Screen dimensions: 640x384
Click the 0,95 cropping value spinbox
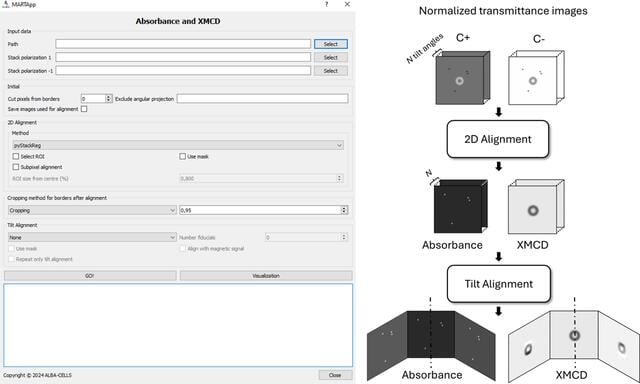tap(264, 210)
